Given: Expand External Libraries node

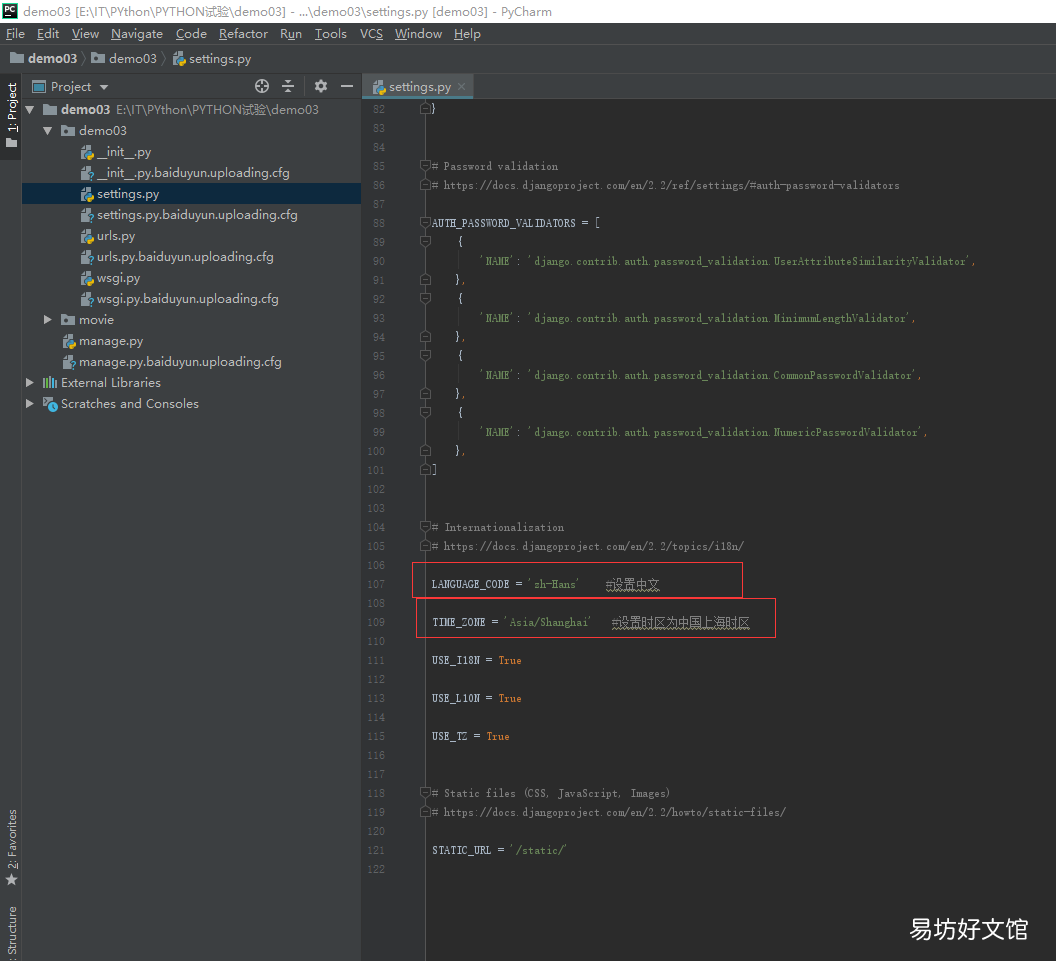Looking at the screenshot, I should coord(30,383).
